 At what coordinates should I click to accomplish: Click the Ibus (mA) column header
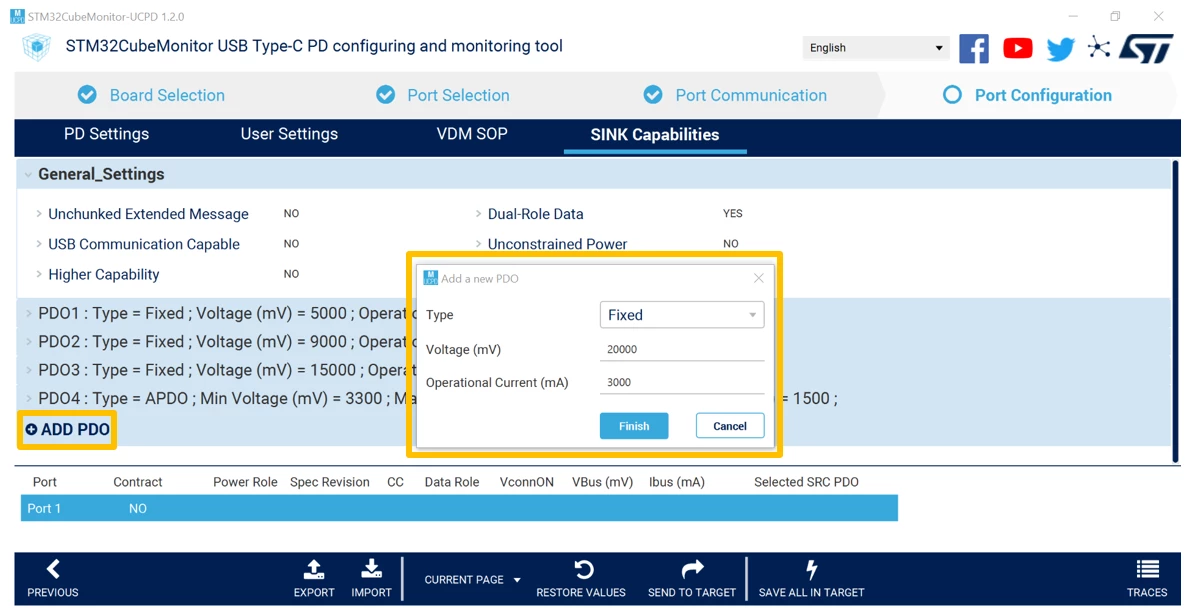tap(677, 482)
